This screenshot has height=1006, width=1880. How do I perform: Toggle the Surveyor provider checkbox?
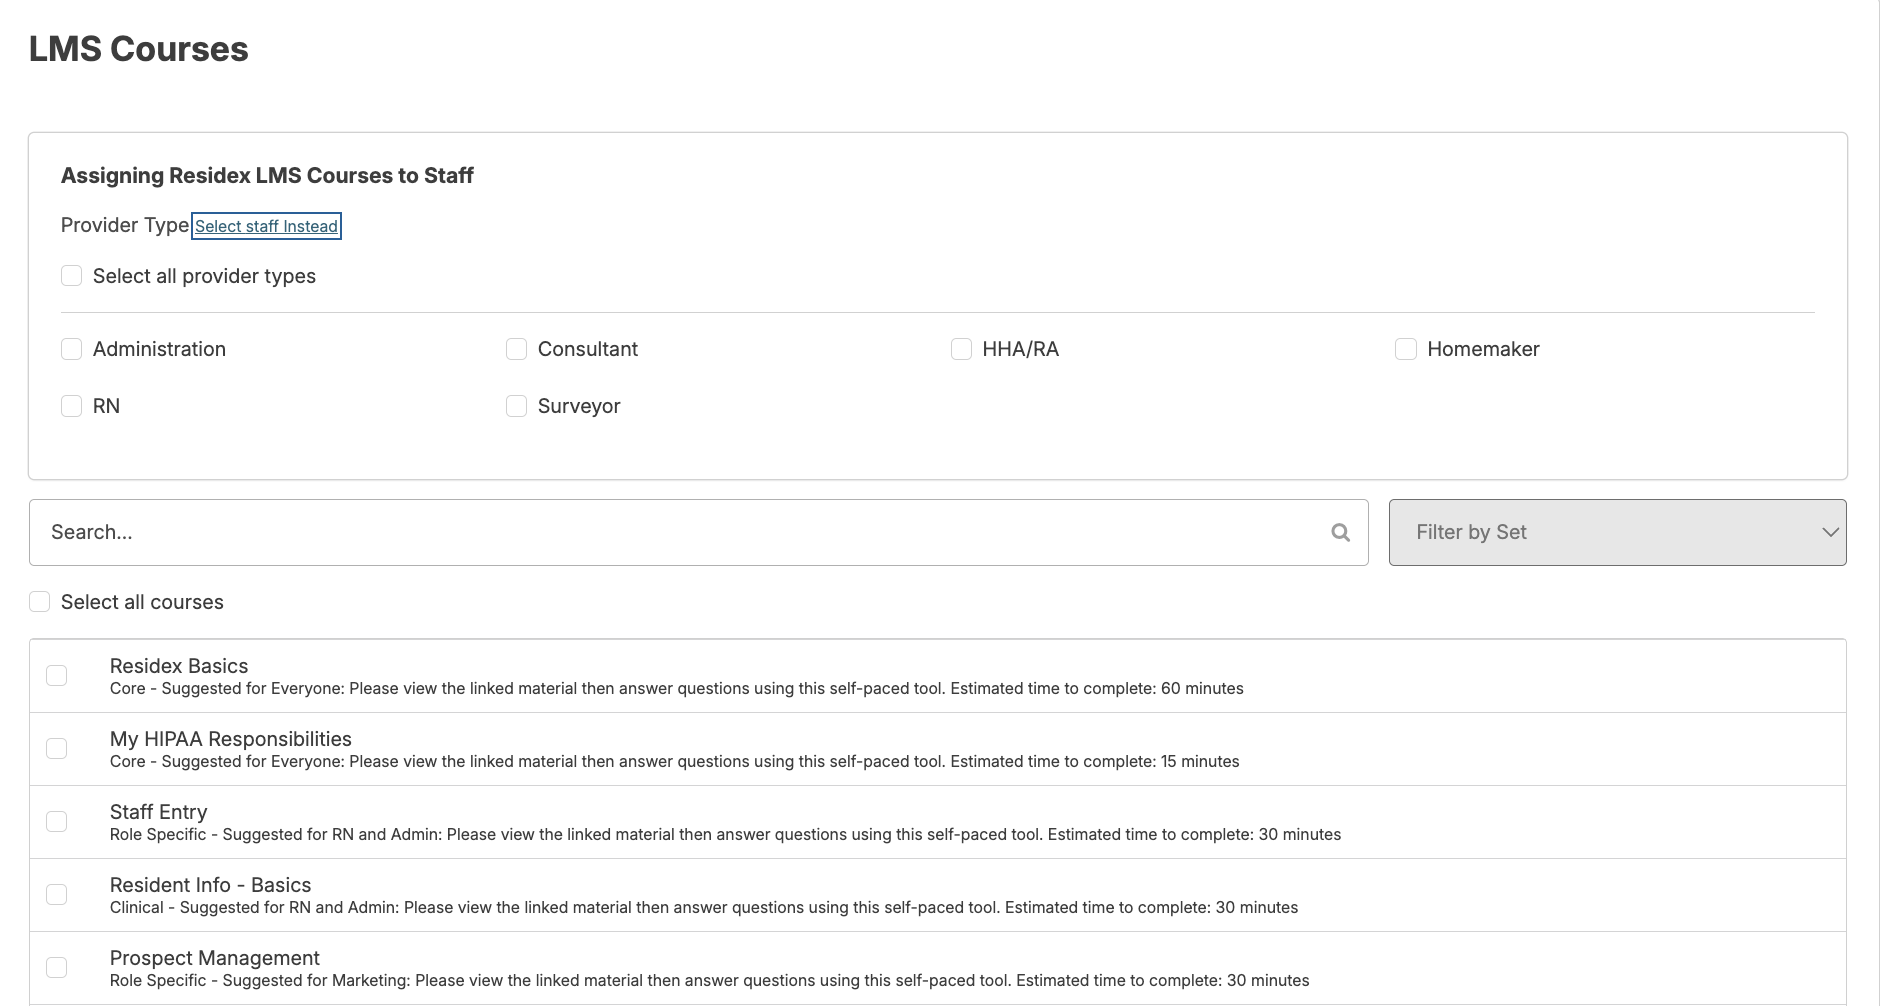point(516,405)
